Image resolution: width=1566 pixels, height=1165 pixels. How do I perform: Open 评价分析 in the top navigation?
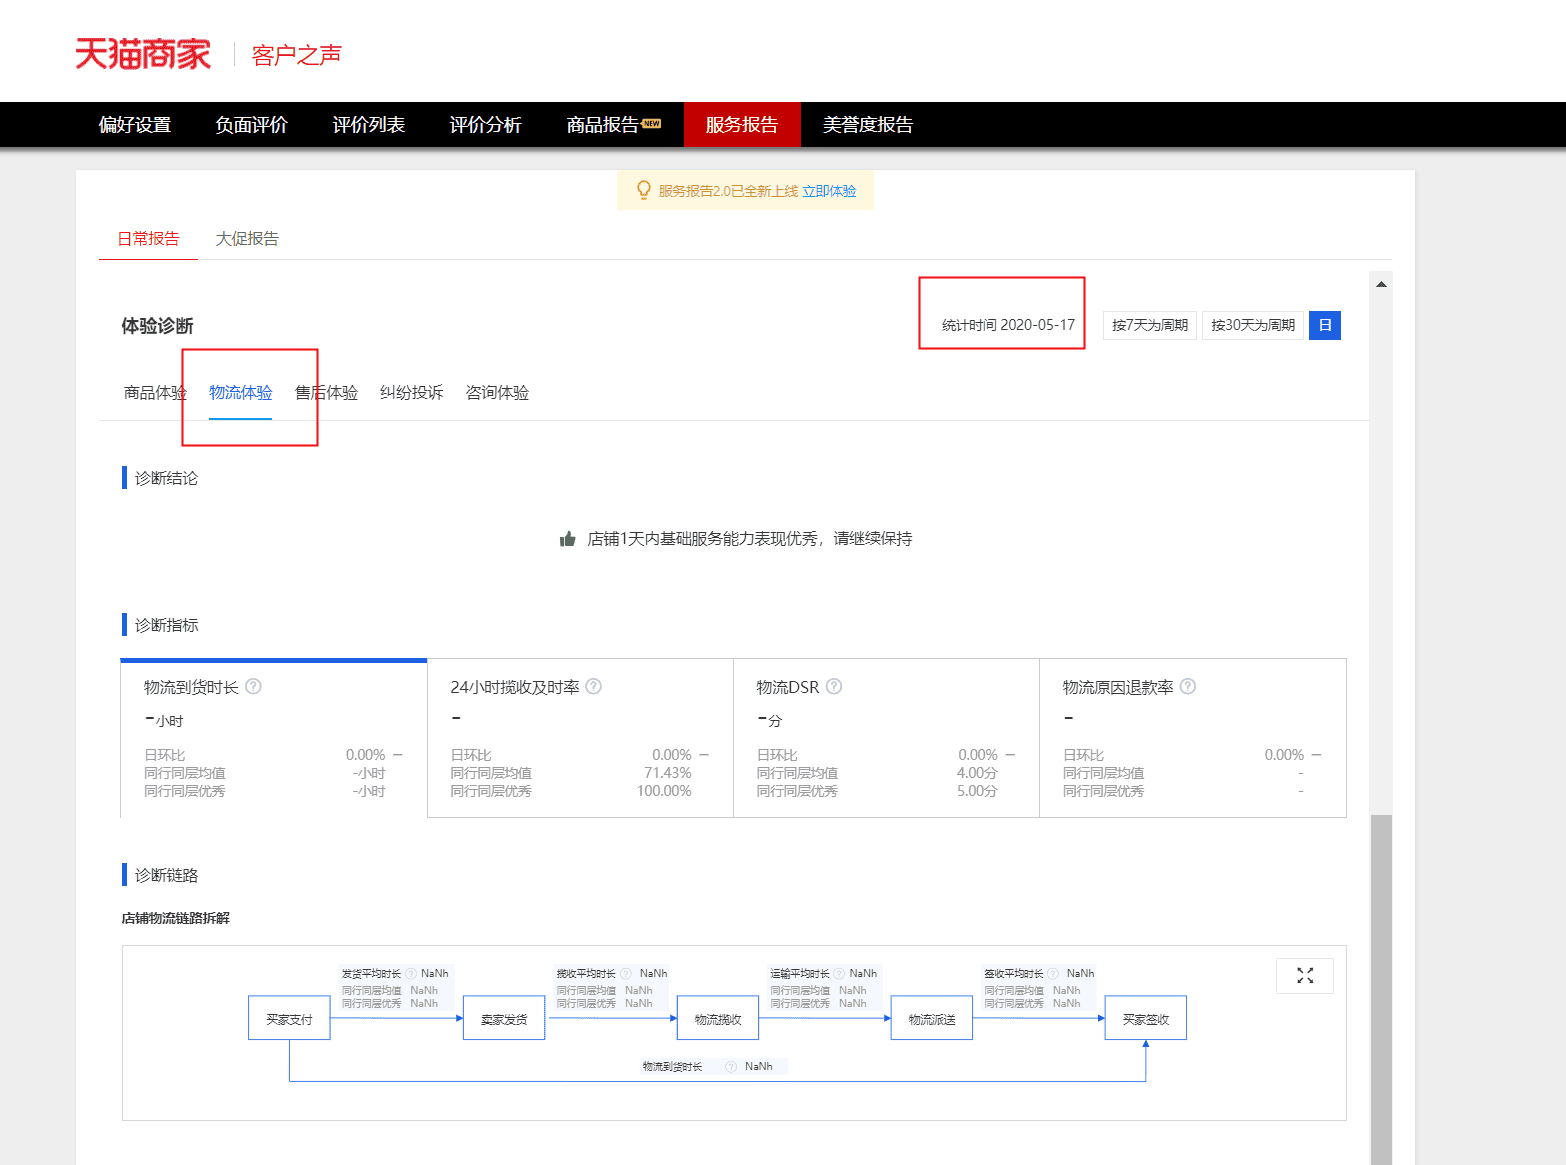click(x=486, y=125)
